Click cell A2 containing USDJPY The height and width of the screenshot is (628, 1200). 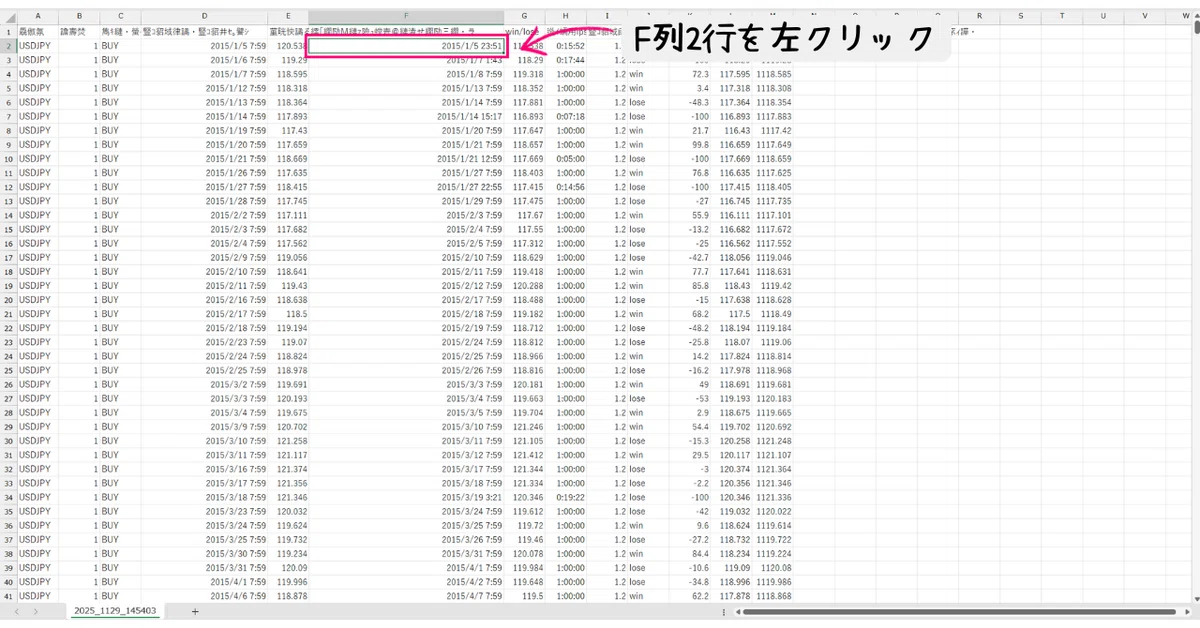pyautogui.click(x=38, y=45)
